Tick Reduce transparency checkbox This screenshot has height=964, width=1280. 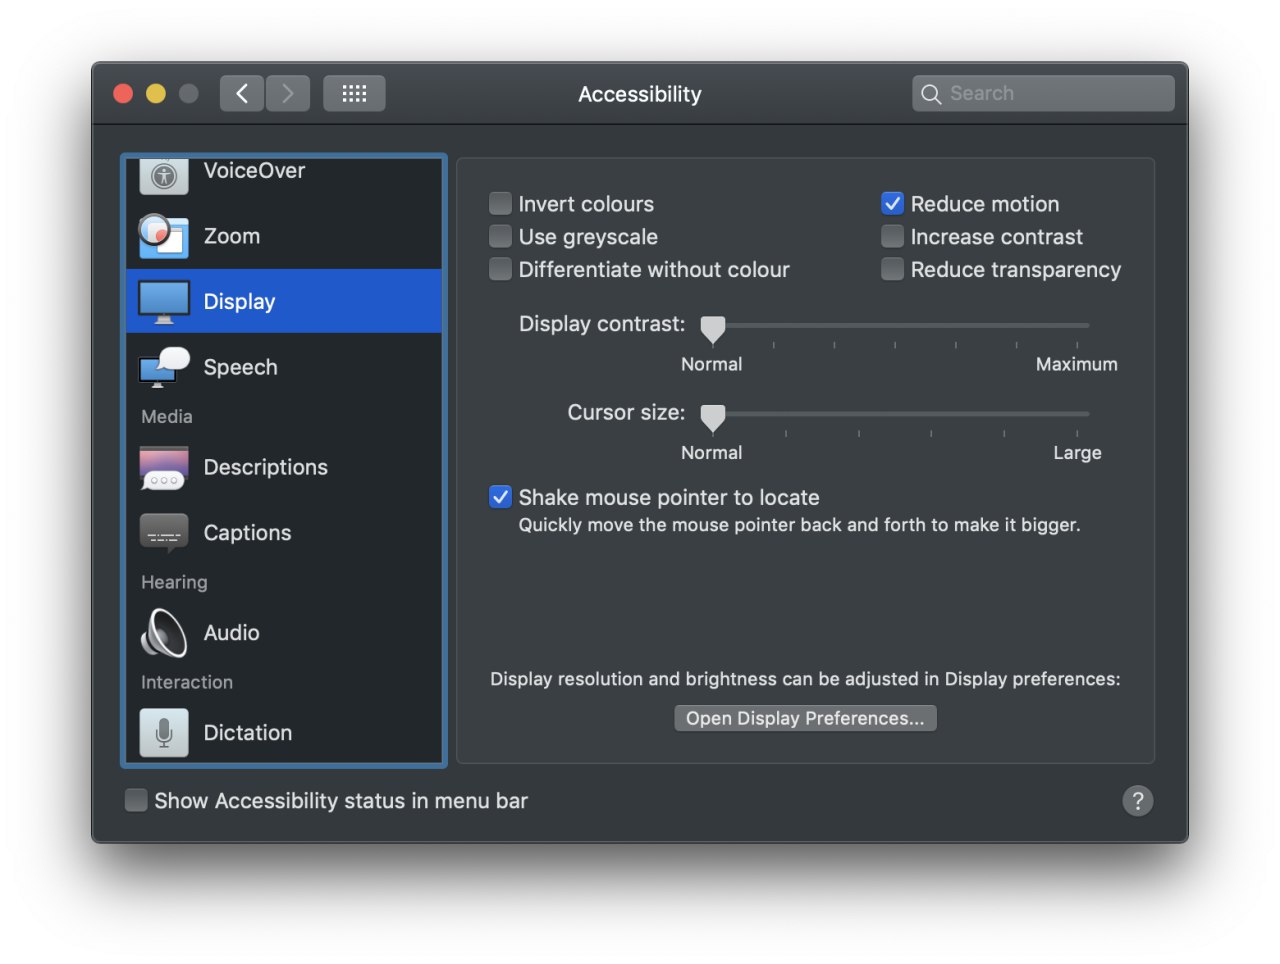click(892, 270)
